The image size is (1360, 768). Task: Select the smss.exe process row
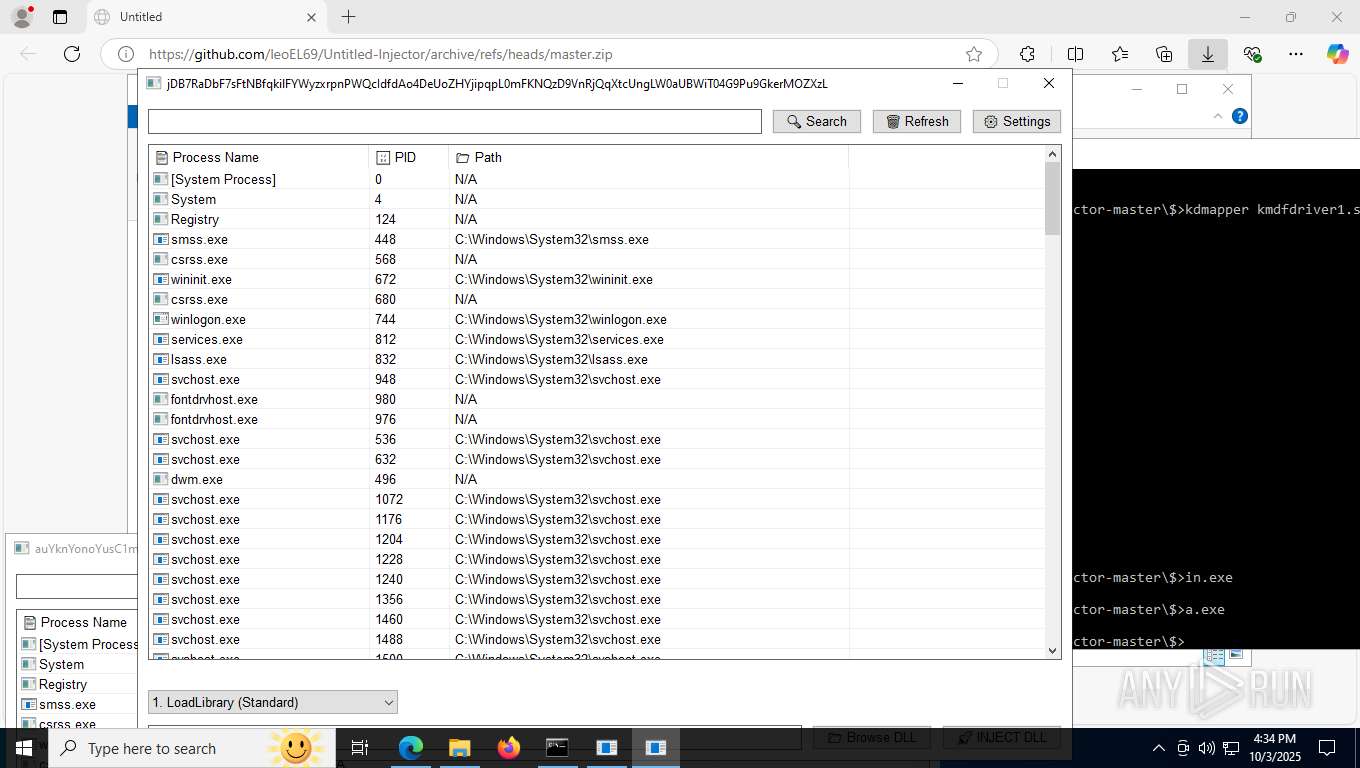596,239
